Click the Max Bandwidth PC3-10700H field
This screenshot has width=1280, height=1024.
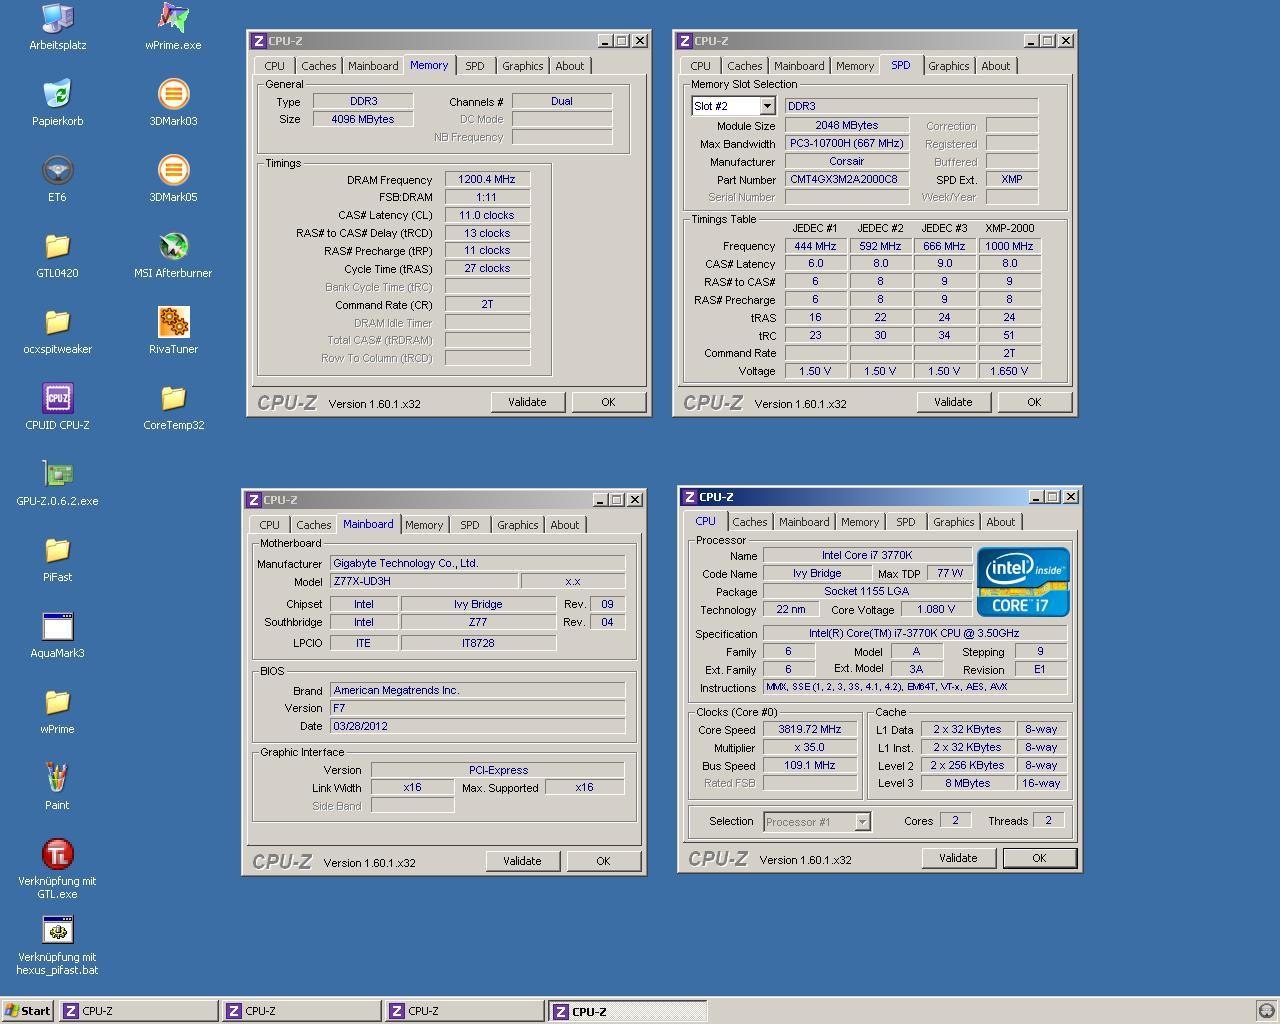(x=846, y=144)
